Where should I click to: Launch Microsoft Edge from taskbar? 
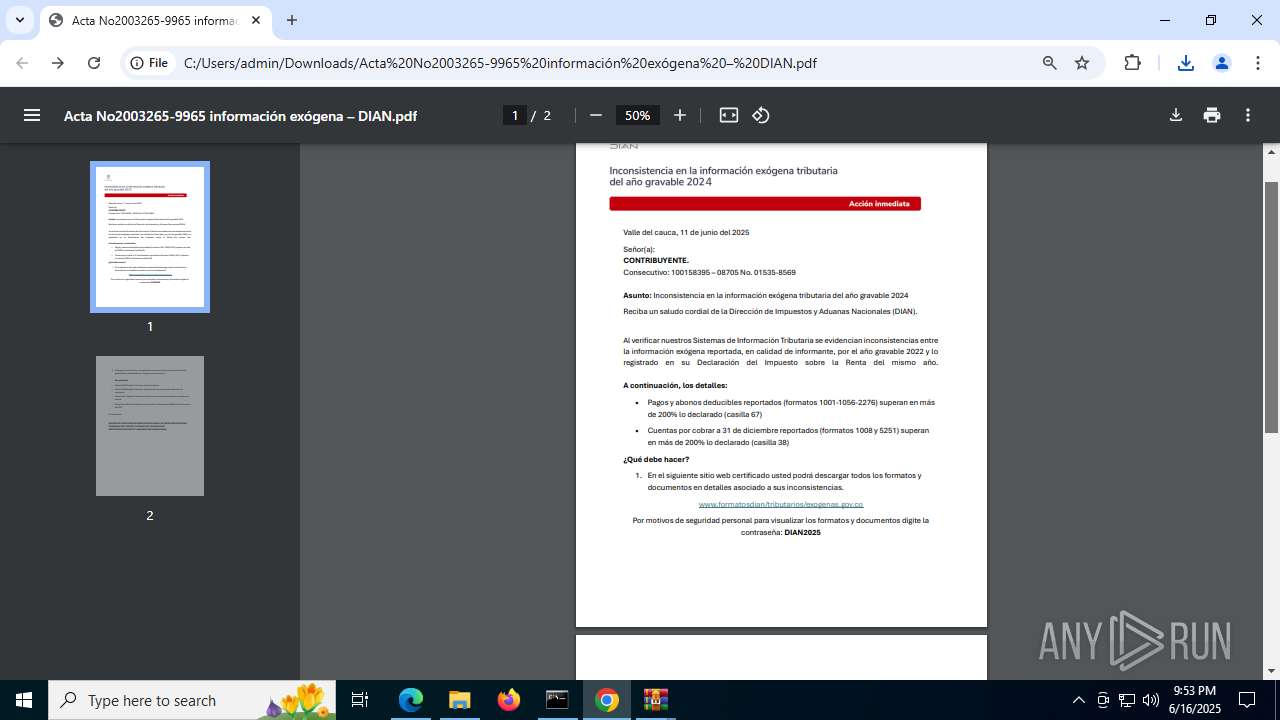(x=411, y=700)
